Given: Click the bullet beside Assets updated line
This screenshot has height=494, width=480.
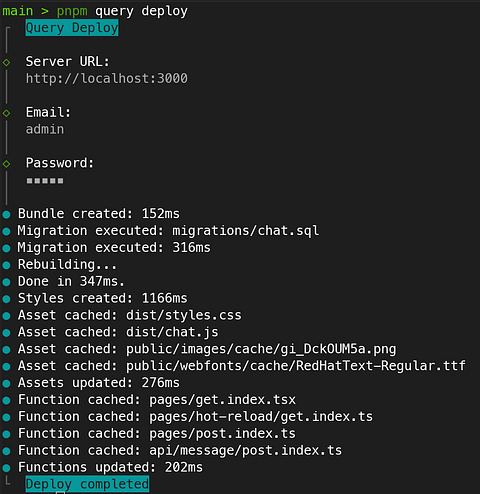Looking at the screenshot, I should pos(6,384).
